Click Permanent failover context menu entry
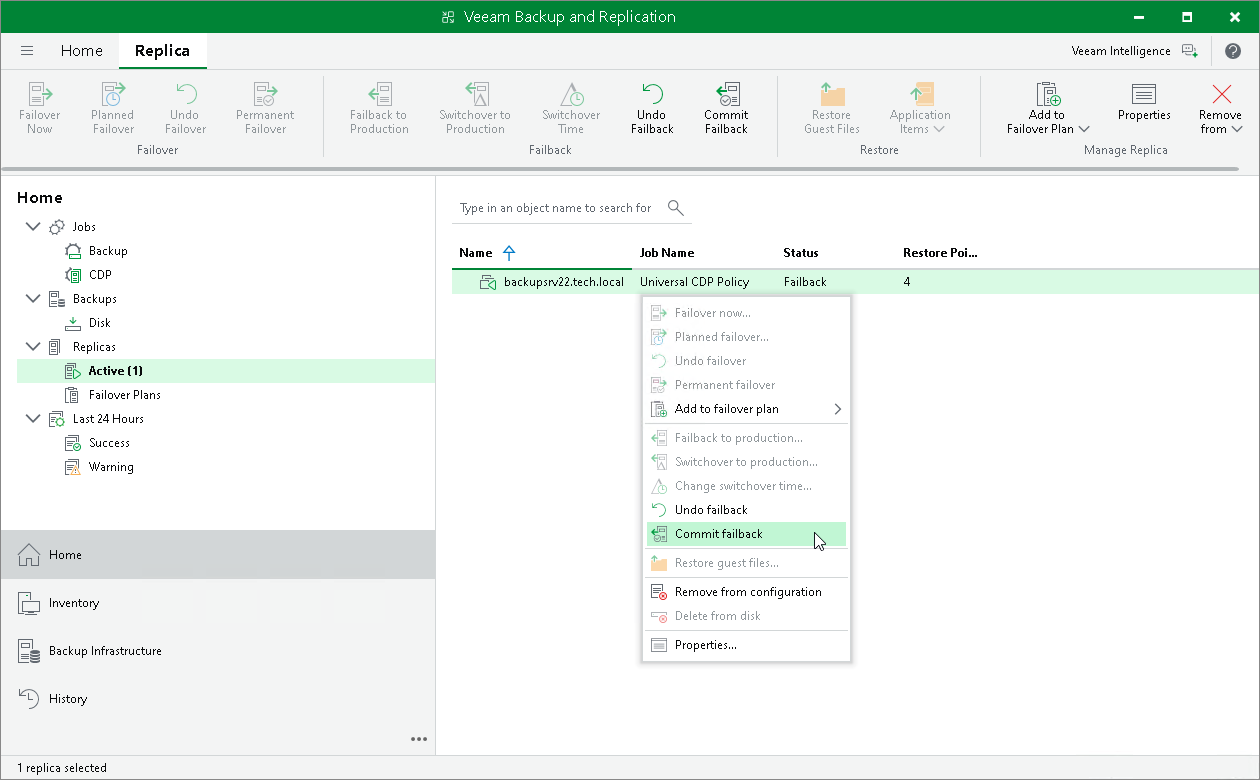The height and width of the screenshot is (780, 1260). (x=747, y=385)
